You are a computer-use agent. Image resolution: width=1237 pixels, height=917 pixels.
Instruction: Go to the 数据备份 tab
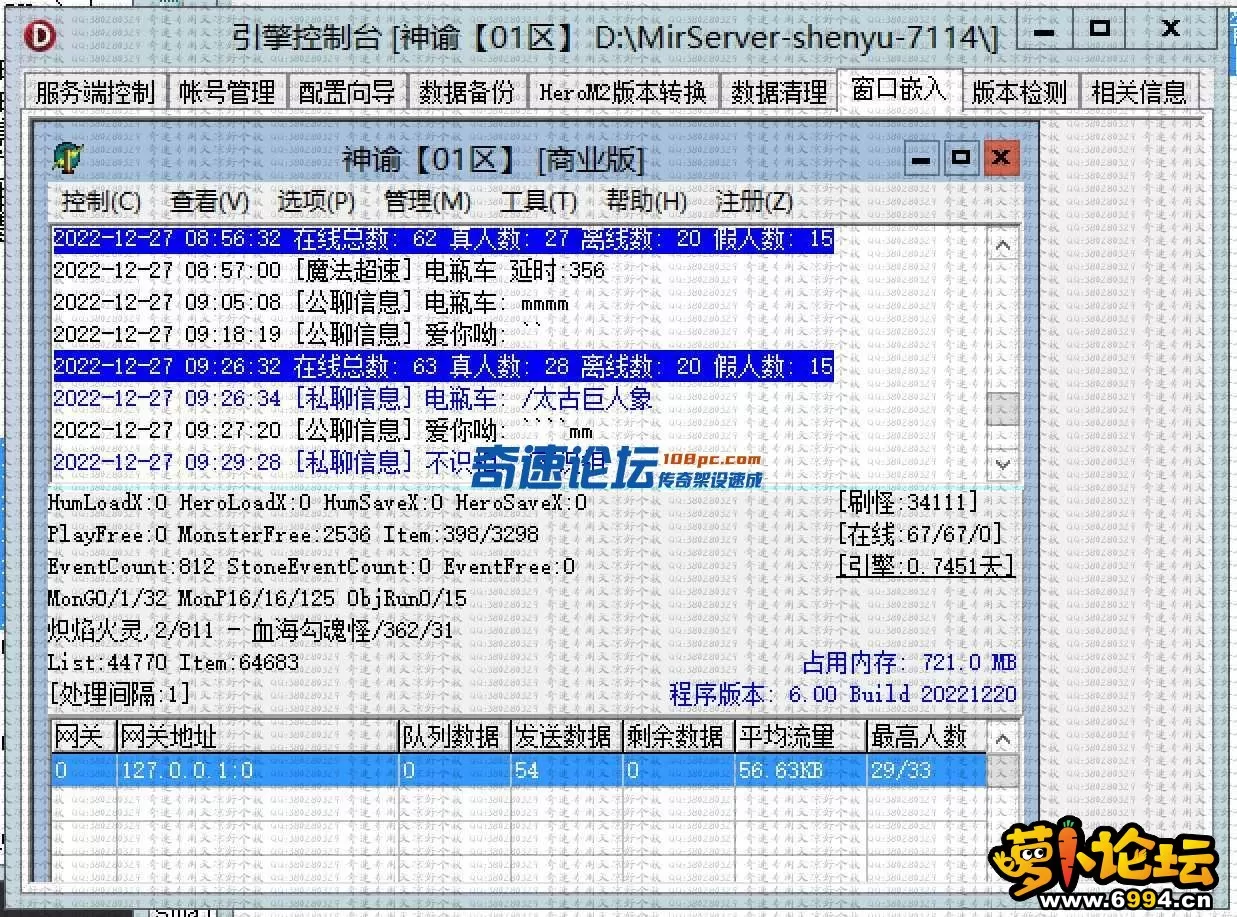click(x=467, y=93)
